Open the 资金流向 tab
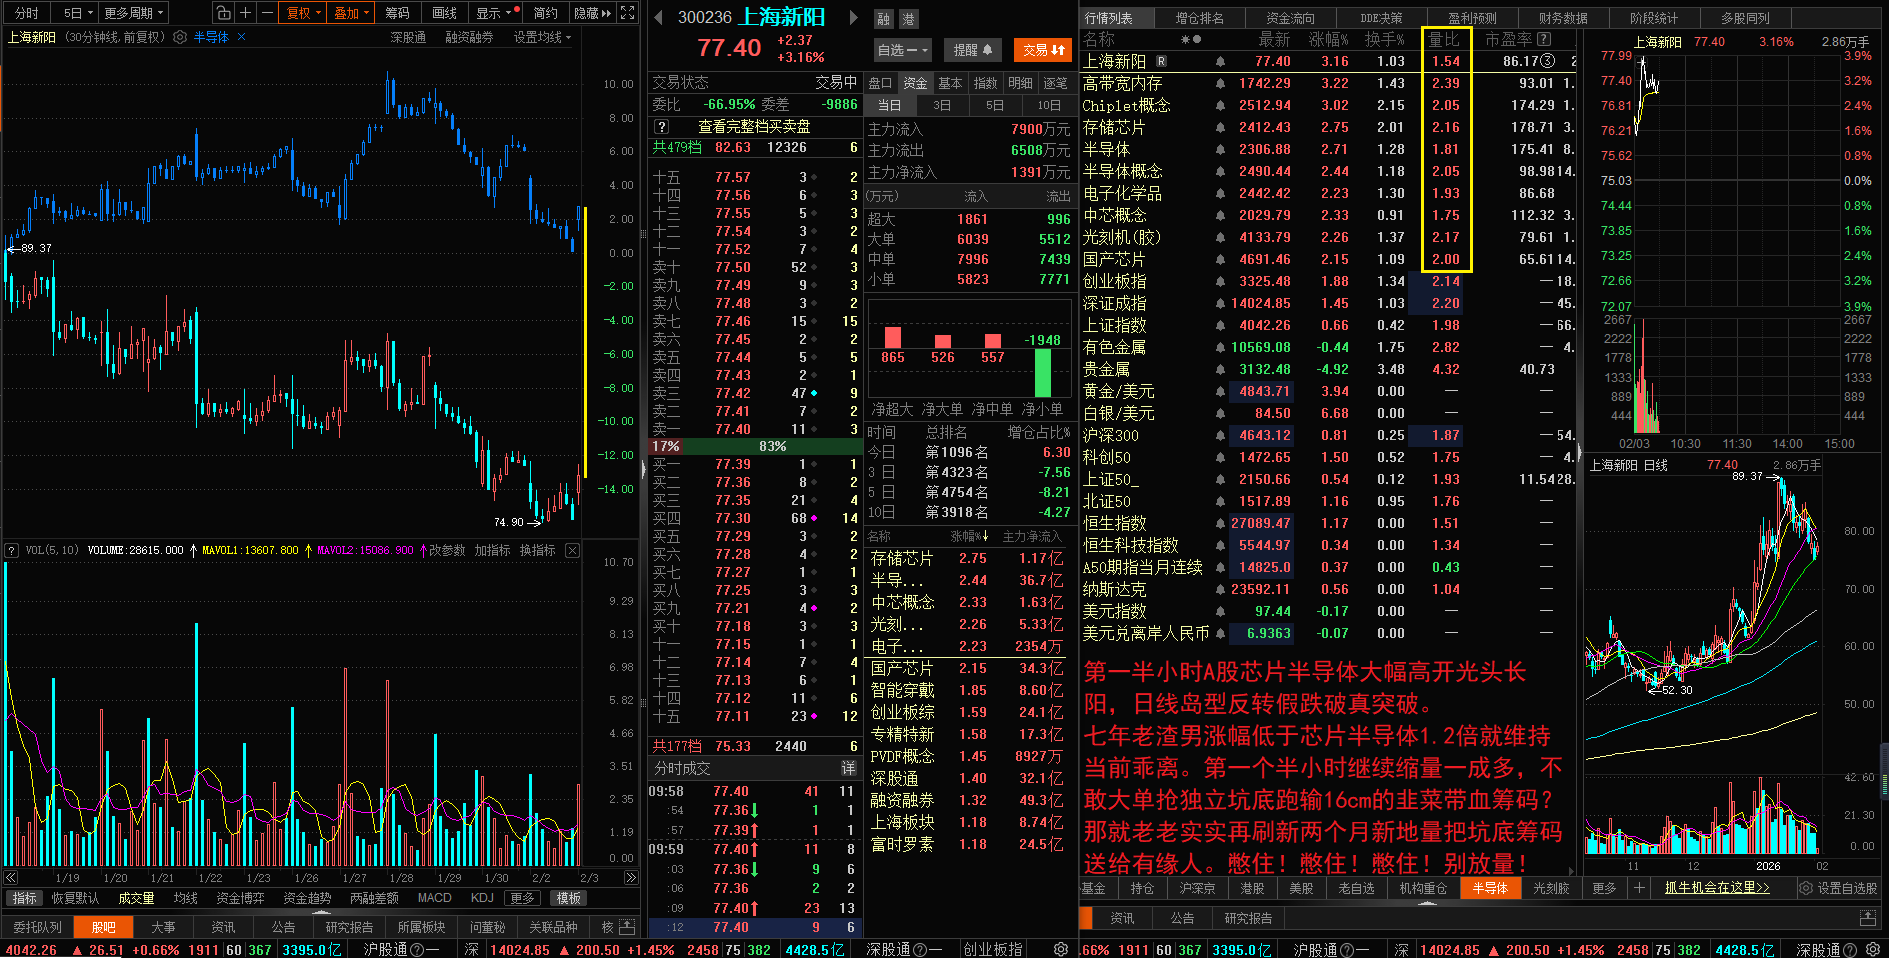 [x=1290, y=18]
